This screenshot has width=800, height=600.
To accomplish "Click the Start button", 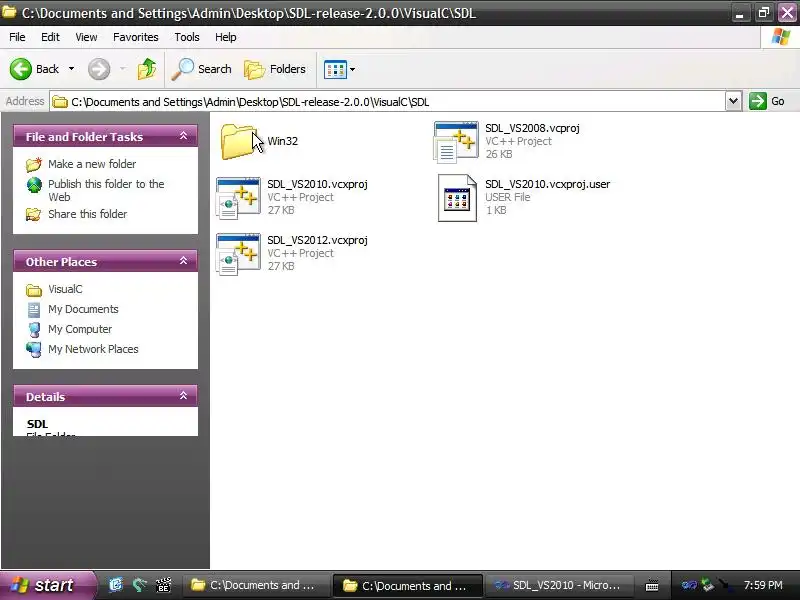I will [47, 585].
